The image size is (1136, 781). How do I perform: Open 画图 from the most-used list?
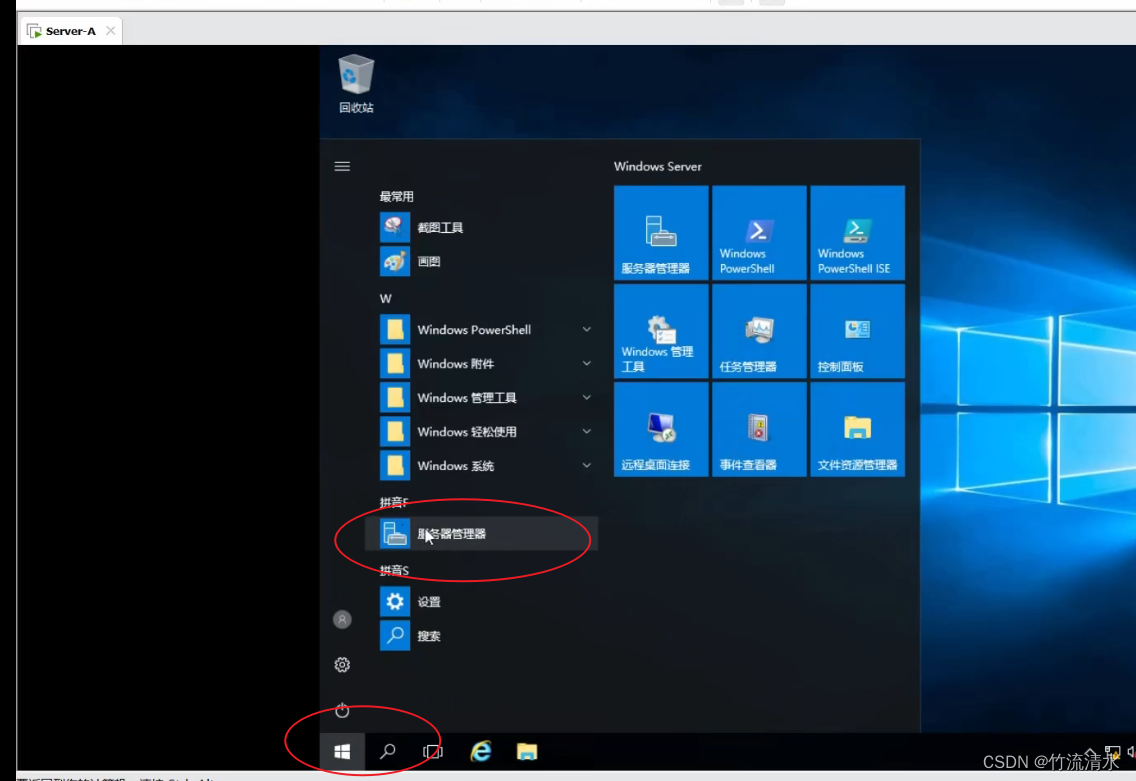[x=481, y=262]
